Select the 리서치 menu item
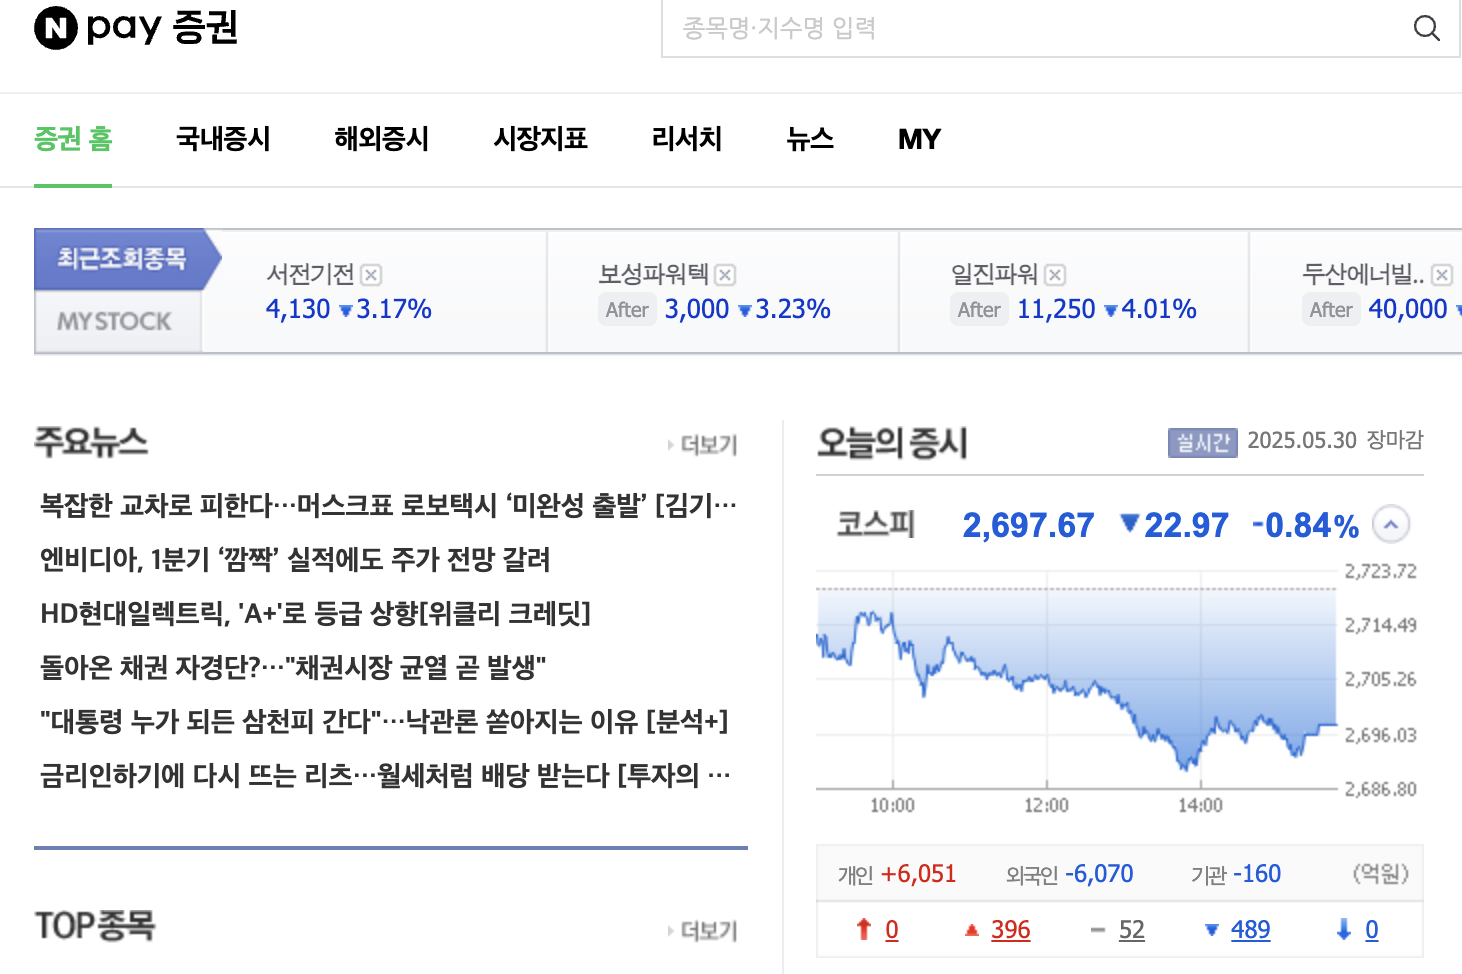Image resolution: width=1462 pixels, height=974 pixels. (685, 139)
